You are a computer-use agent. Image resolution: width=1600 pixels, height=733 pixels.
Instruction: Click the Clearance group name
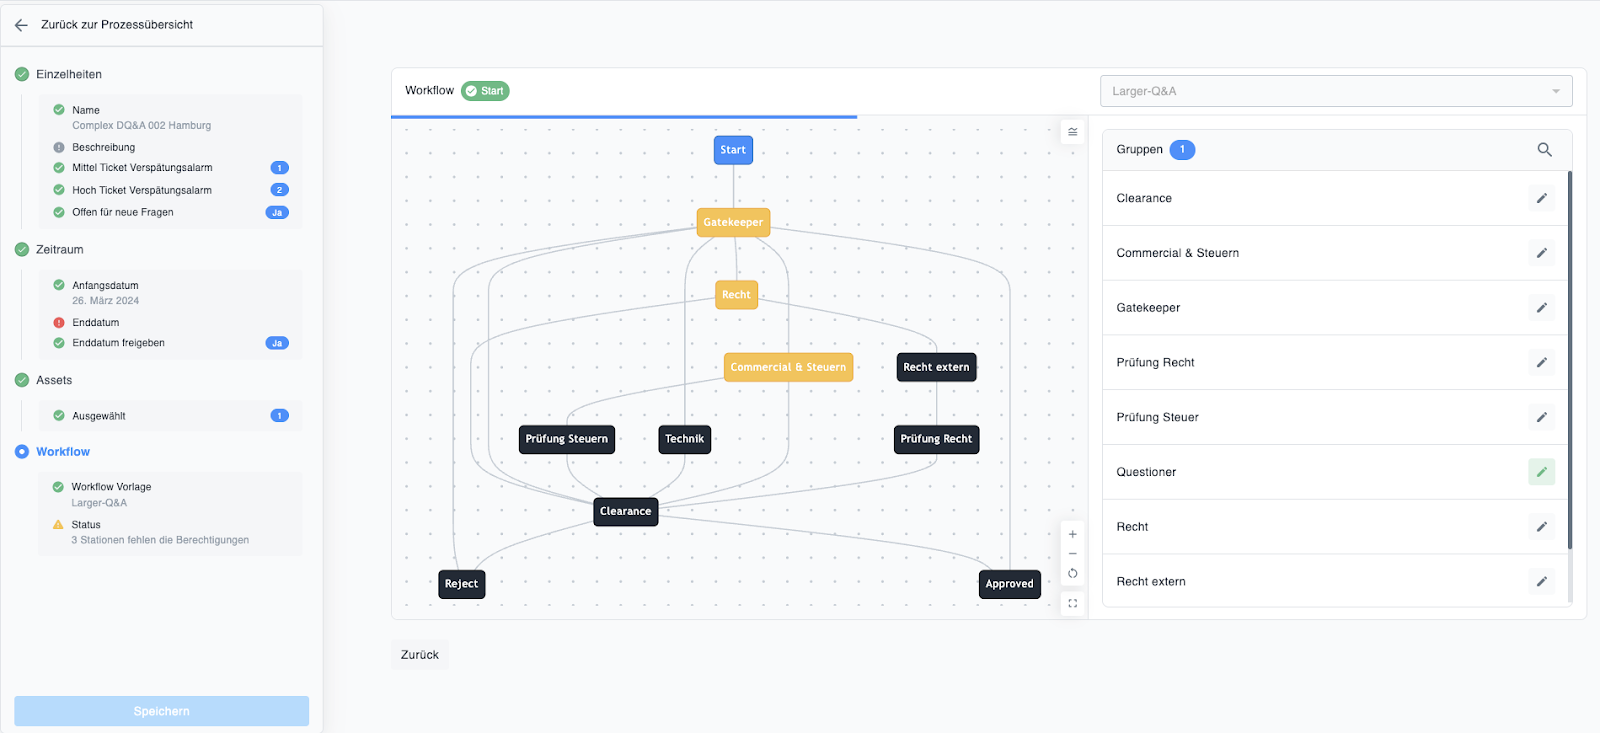[x=1144, y=198]
